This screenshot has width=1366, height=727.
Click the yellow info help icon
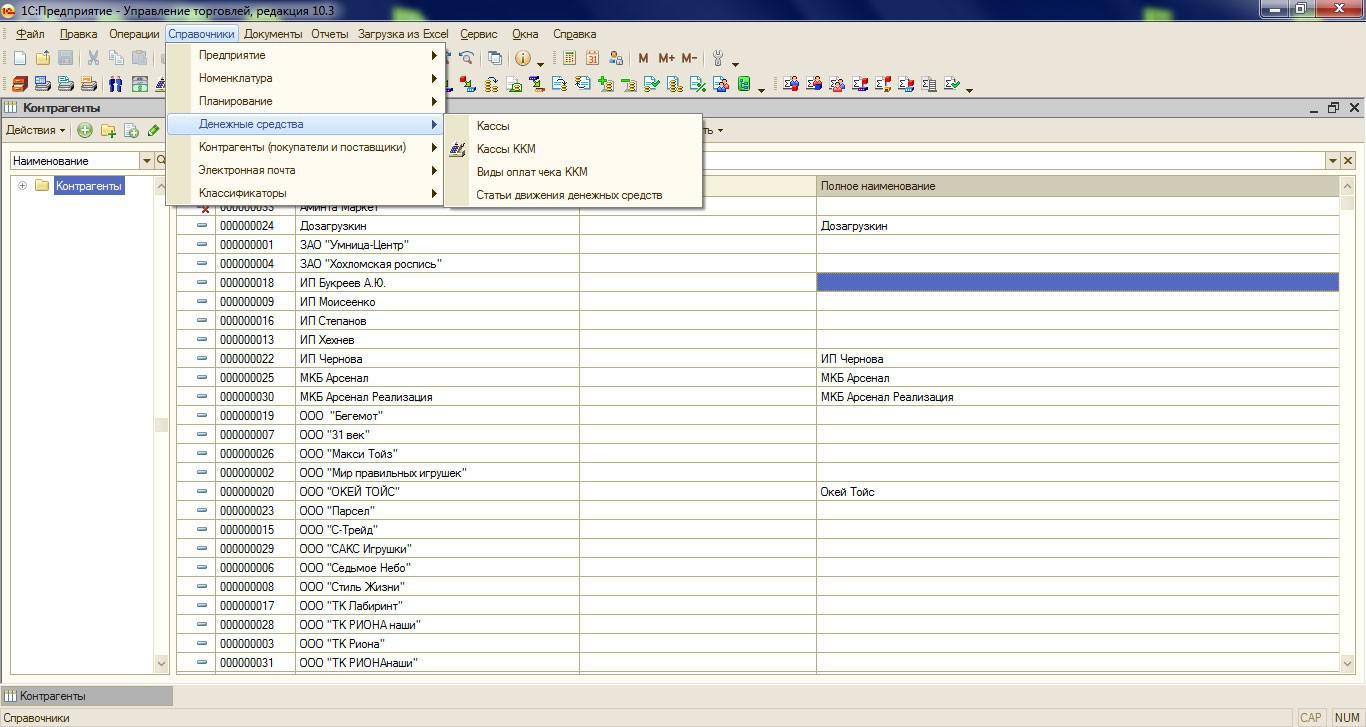[x=522, y=58]
